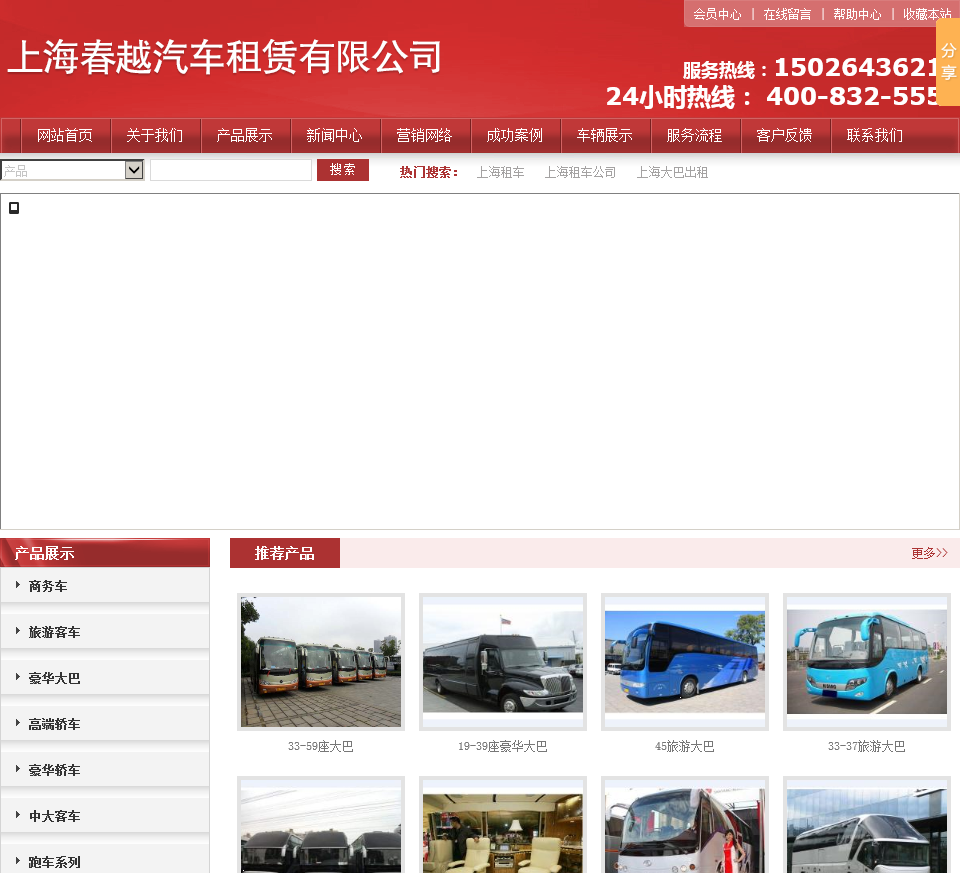Open the 豪华大巴 category
Screen dimensions: 960x873
[x=54, y=678]
